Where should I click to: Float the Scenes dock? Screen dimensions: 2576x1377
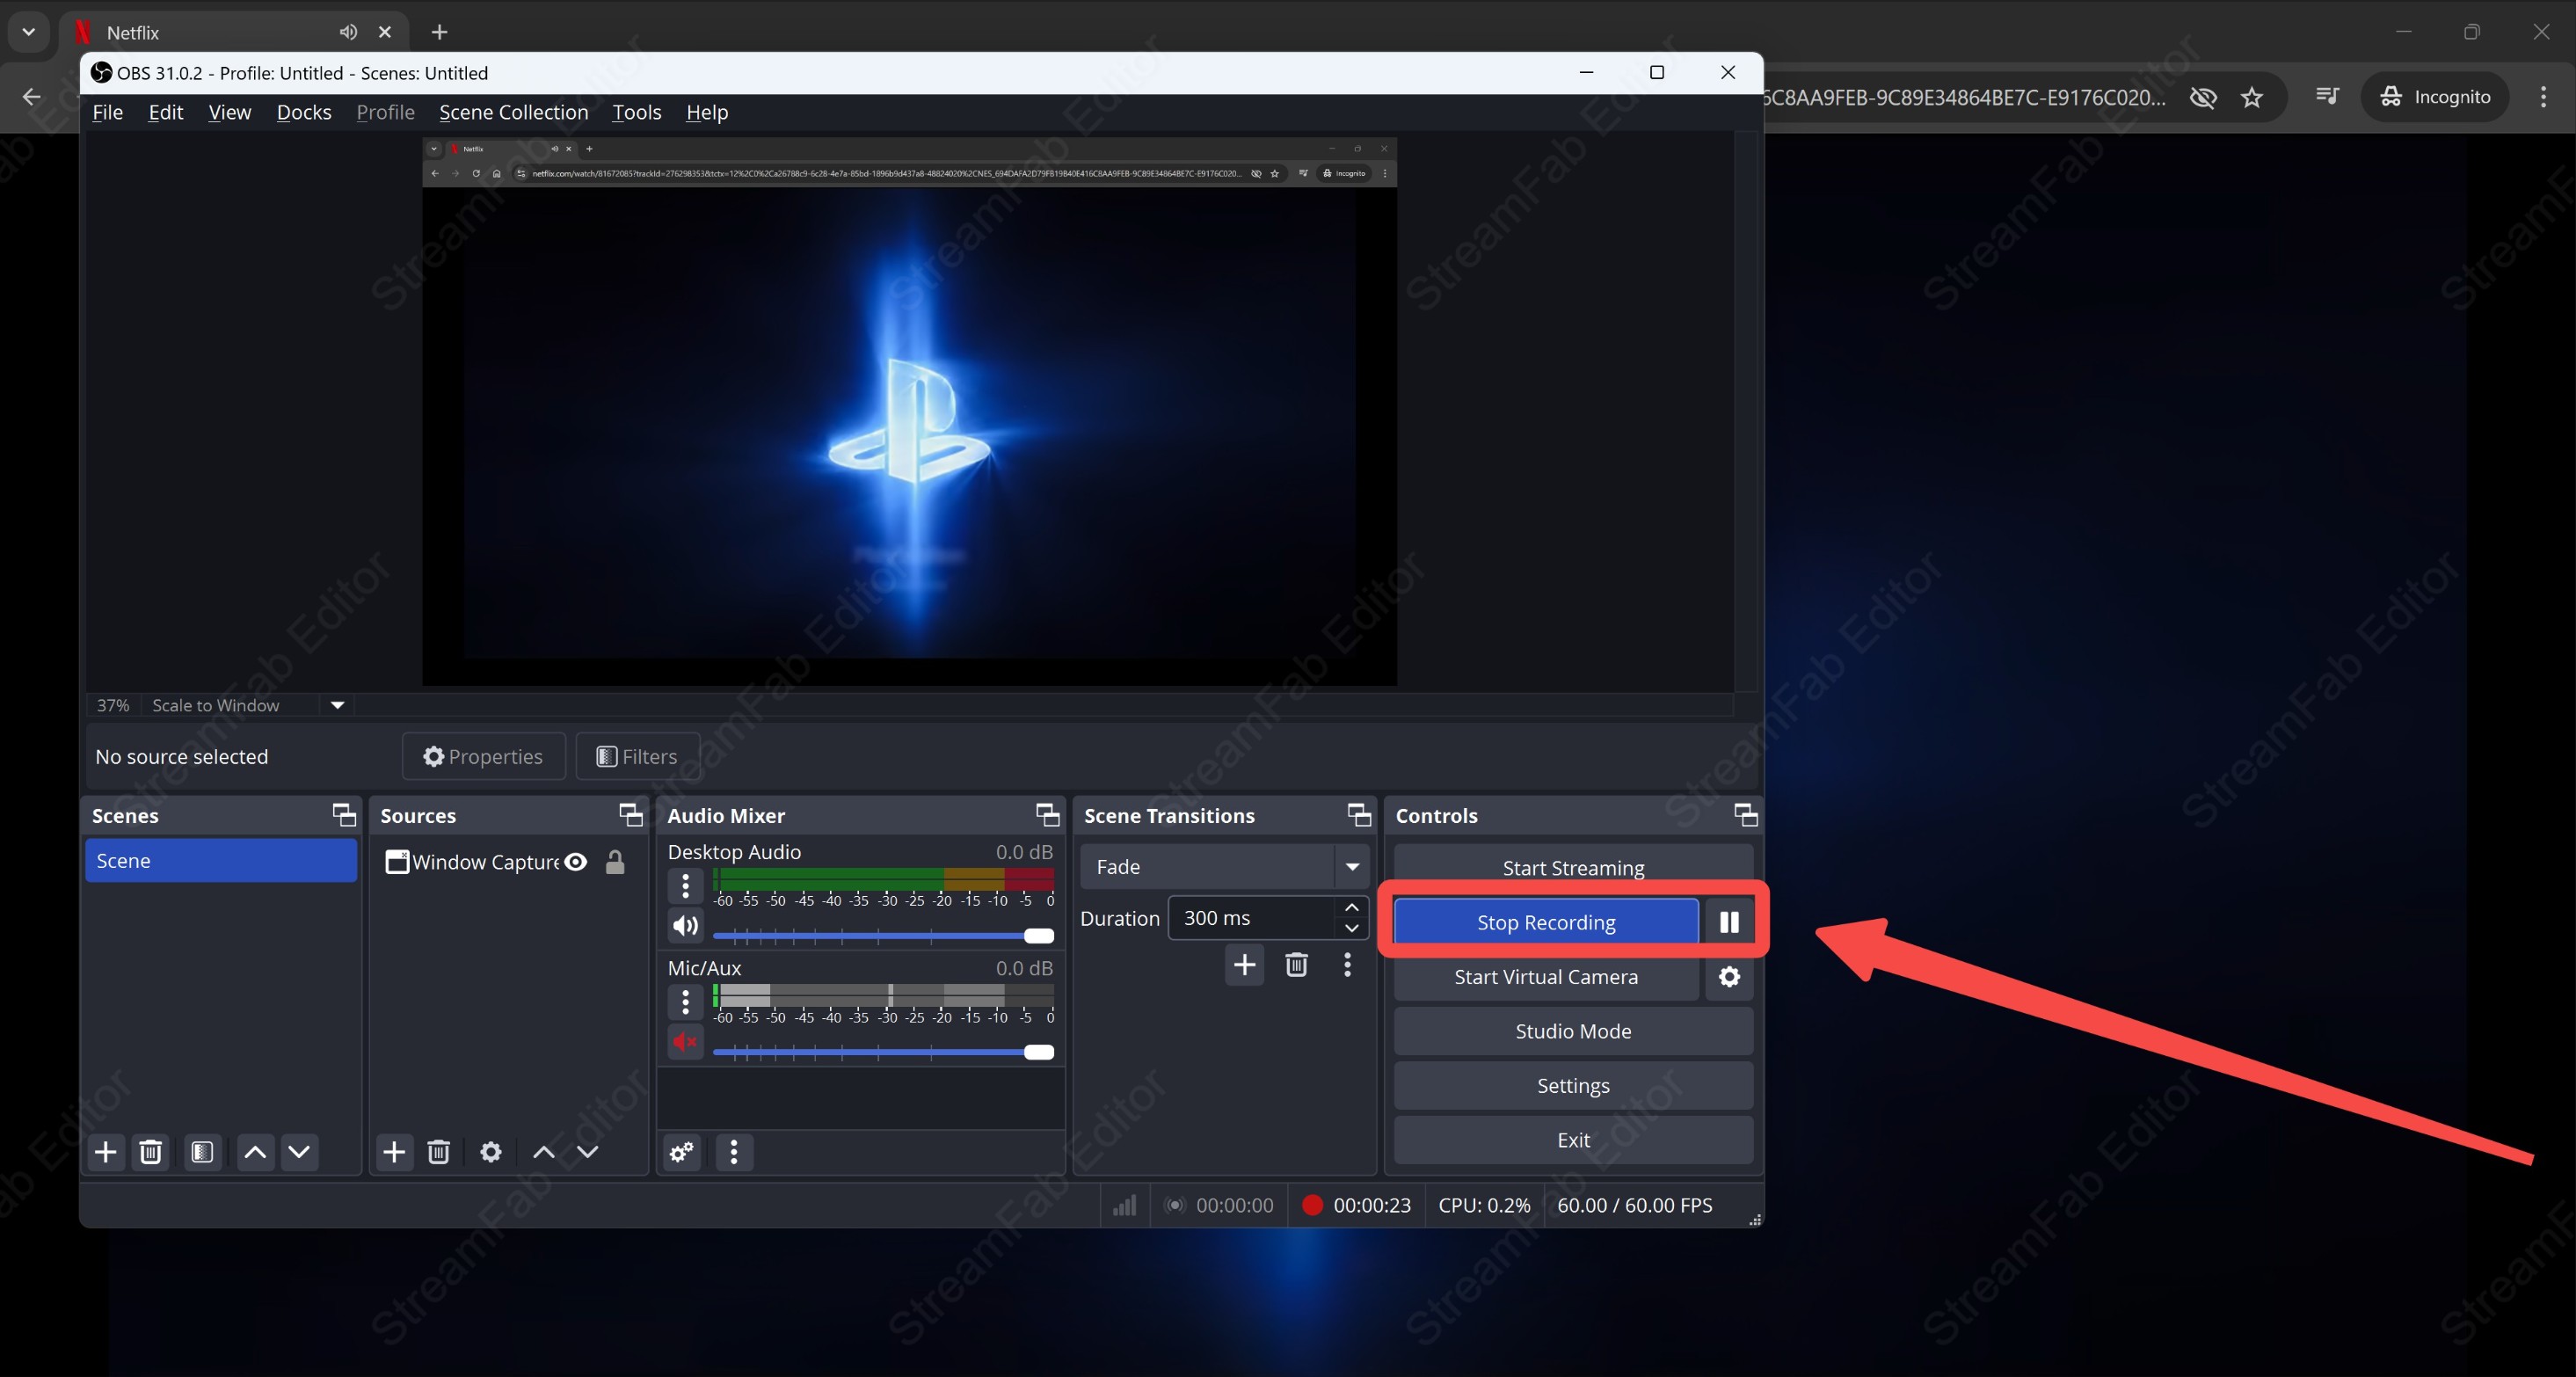click(344, 815)
